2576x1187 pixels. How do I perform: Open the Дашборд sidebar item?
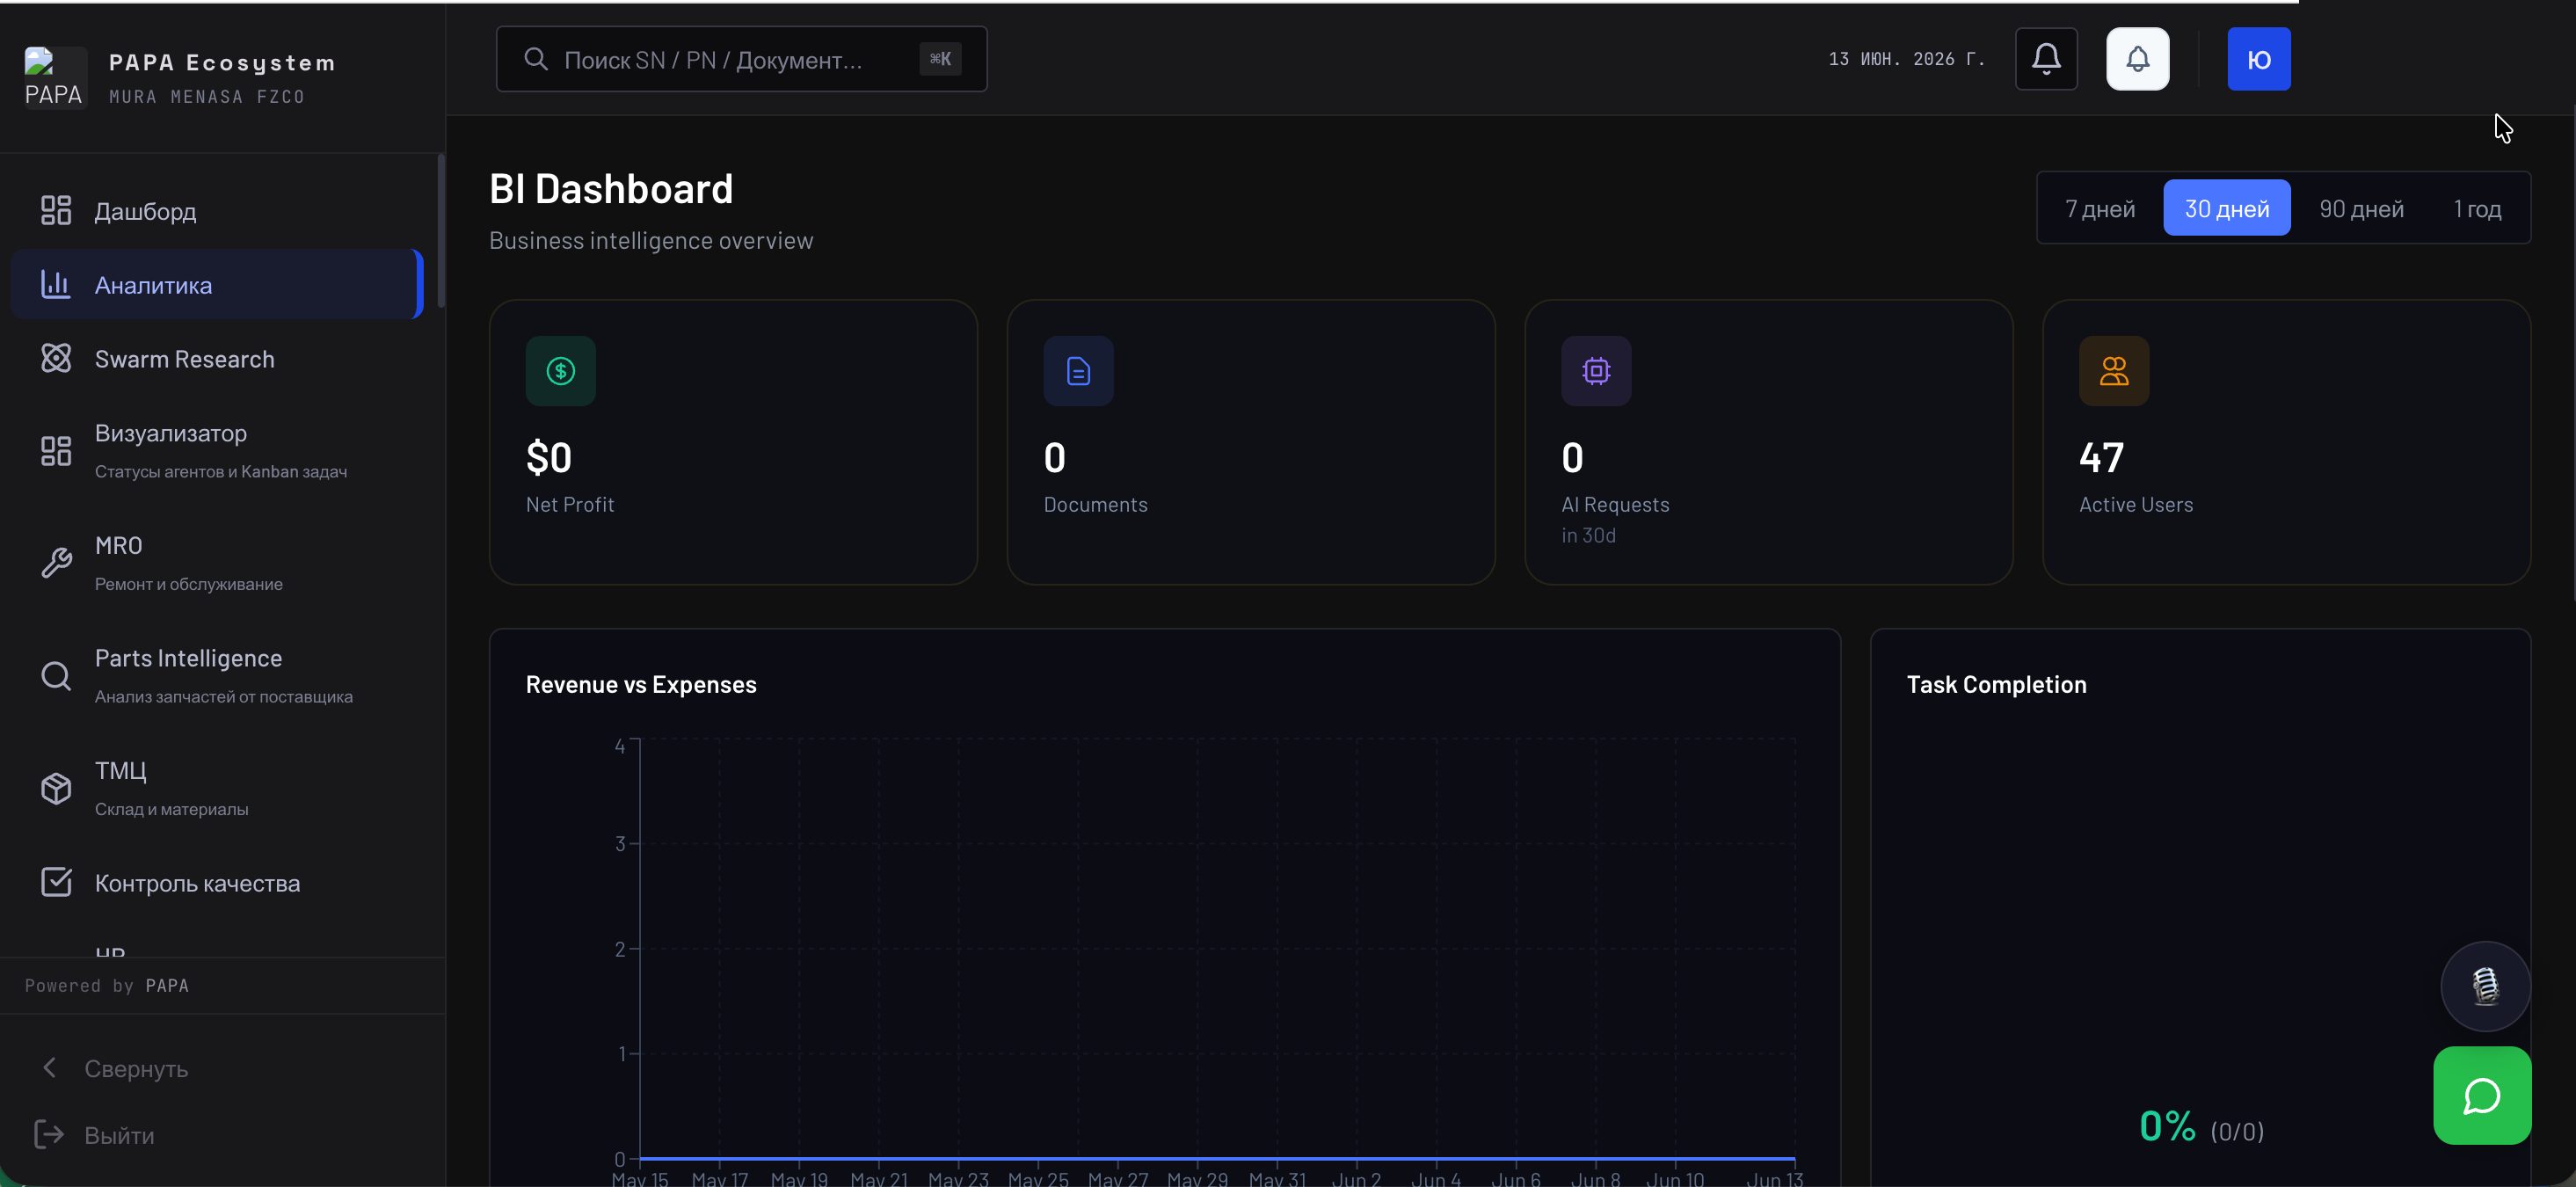pyautogui.click(x=217, y=211)
